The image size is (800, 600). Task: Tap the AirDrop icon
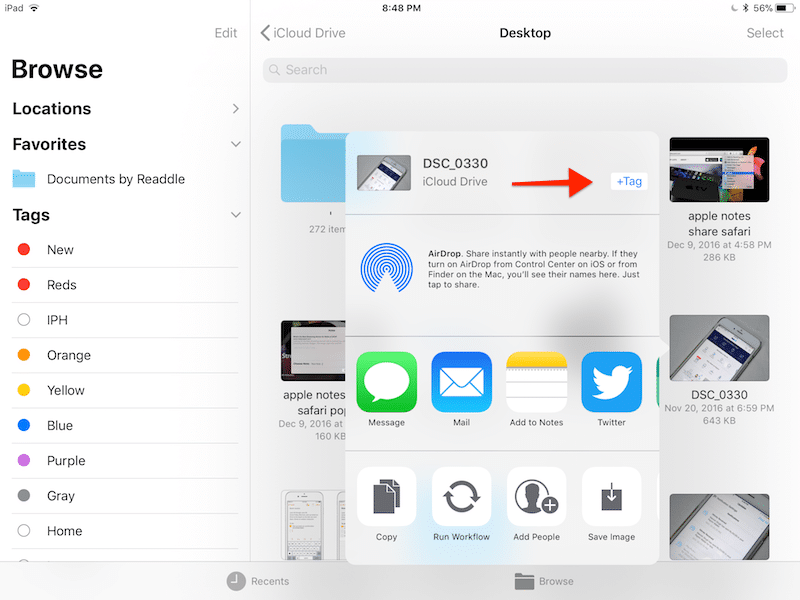tap(387, 265)
